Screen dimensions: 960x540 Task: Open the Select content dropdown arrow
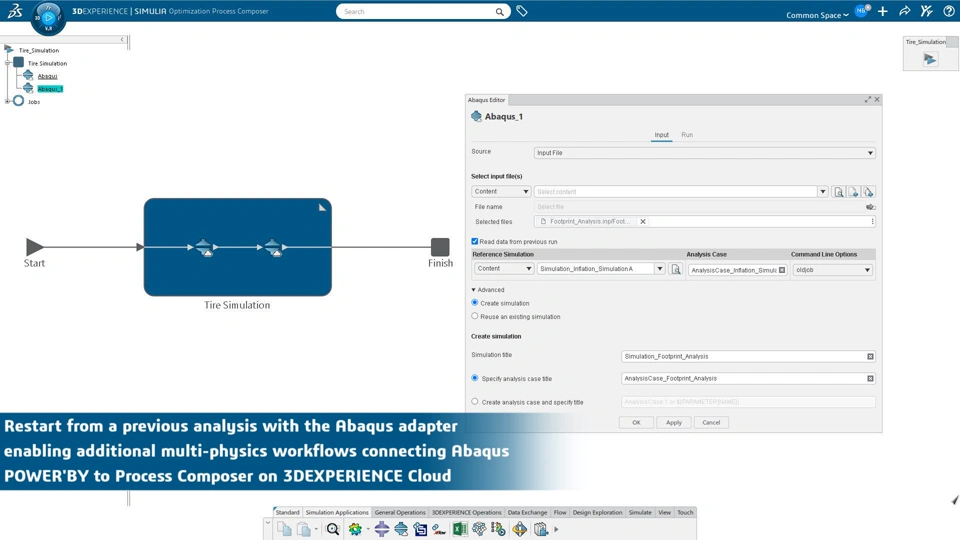click(823, 192)
